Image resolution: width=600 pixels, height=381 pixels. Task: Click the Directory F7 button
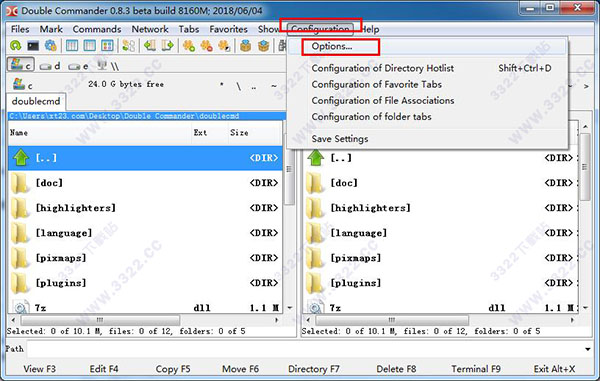[313, 369]
